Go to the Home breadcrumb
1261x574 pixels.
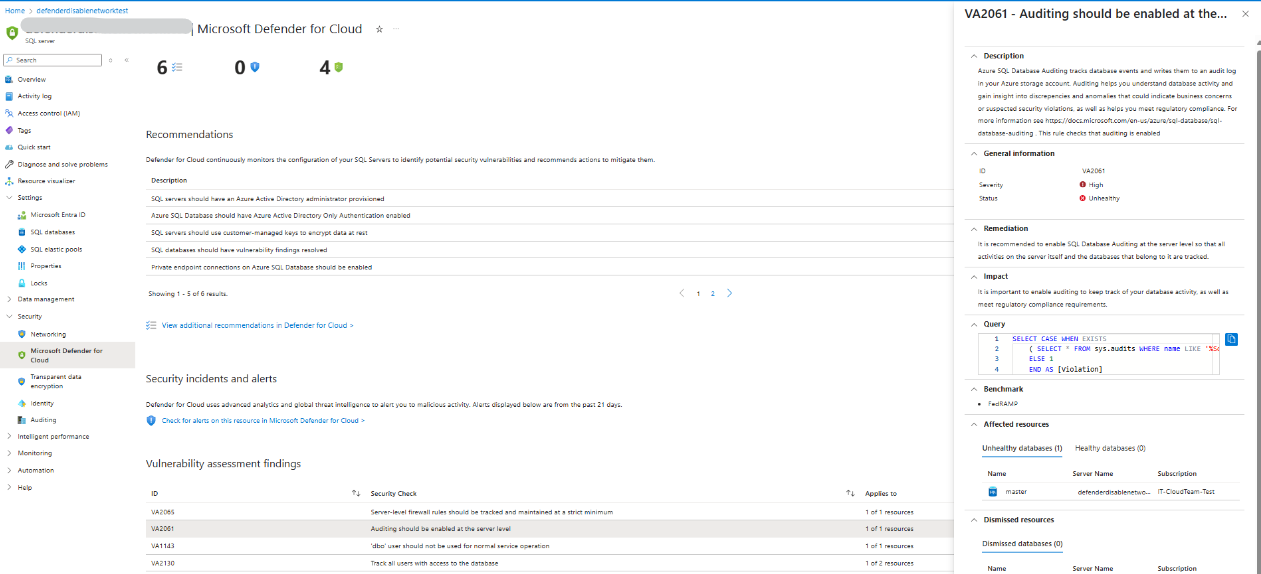pyautogui.click(x=15, y=9)
